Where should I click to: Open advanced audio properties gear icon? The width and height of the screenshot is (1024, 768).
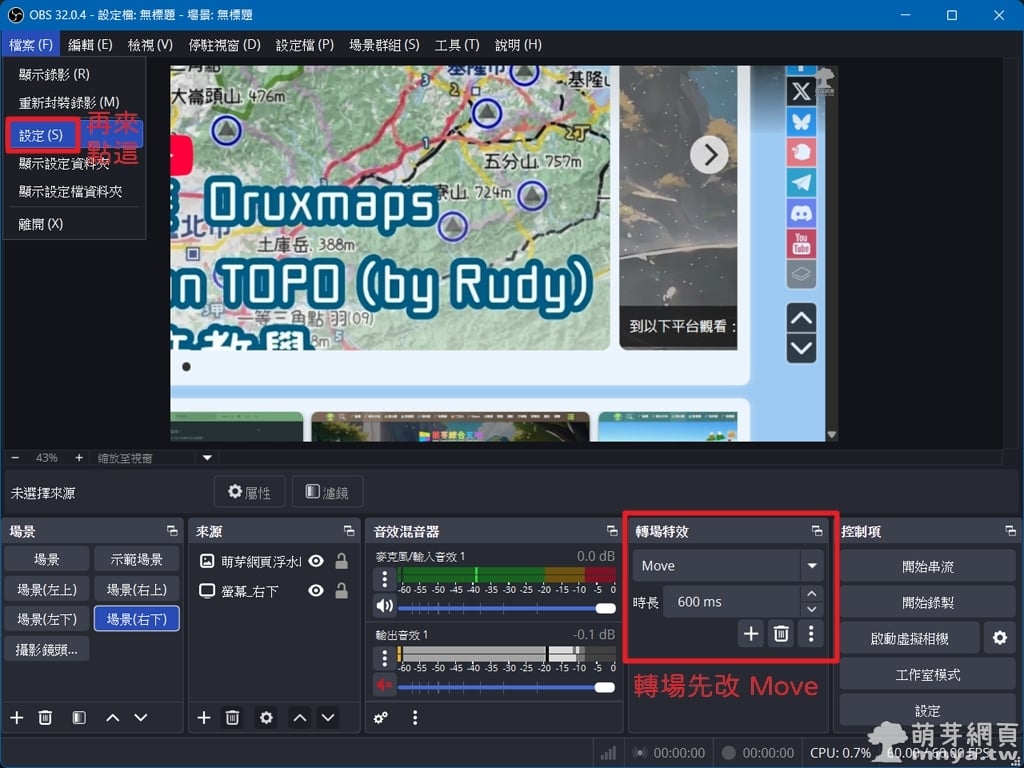coord(381,717)
